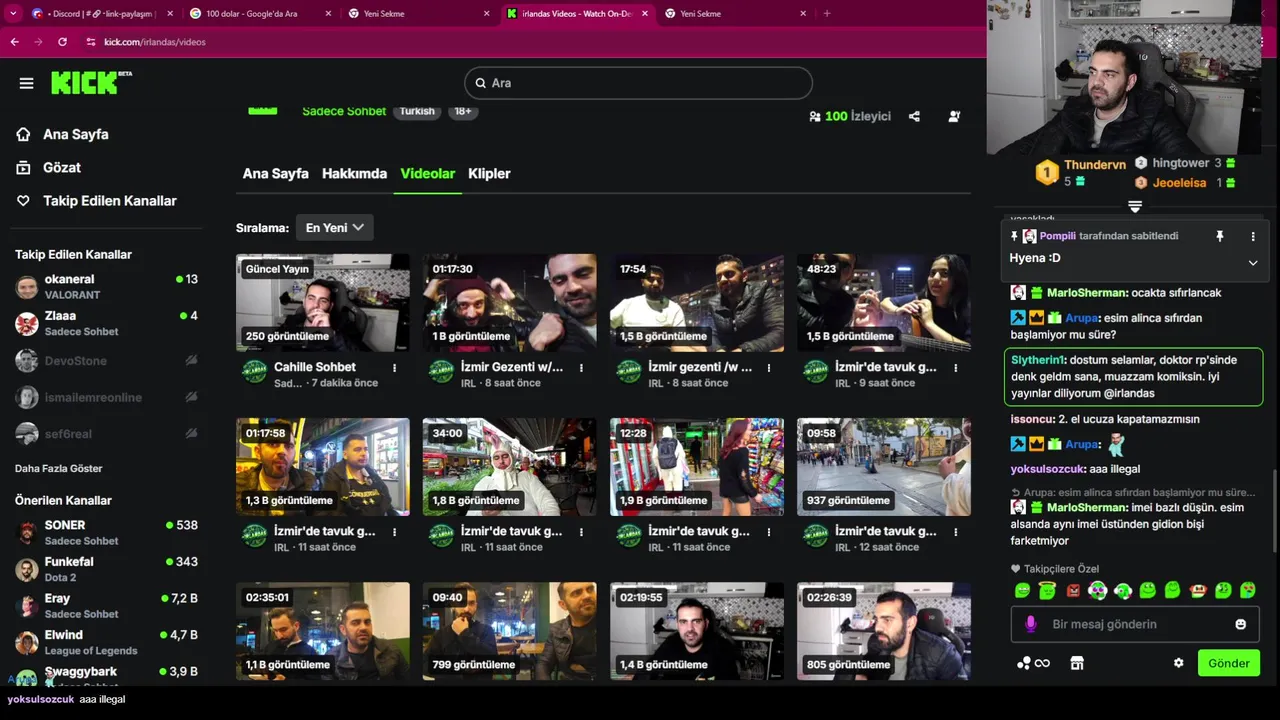Open the 34:00 video thumbnail

pyautogui.click(x=509, y=467)
